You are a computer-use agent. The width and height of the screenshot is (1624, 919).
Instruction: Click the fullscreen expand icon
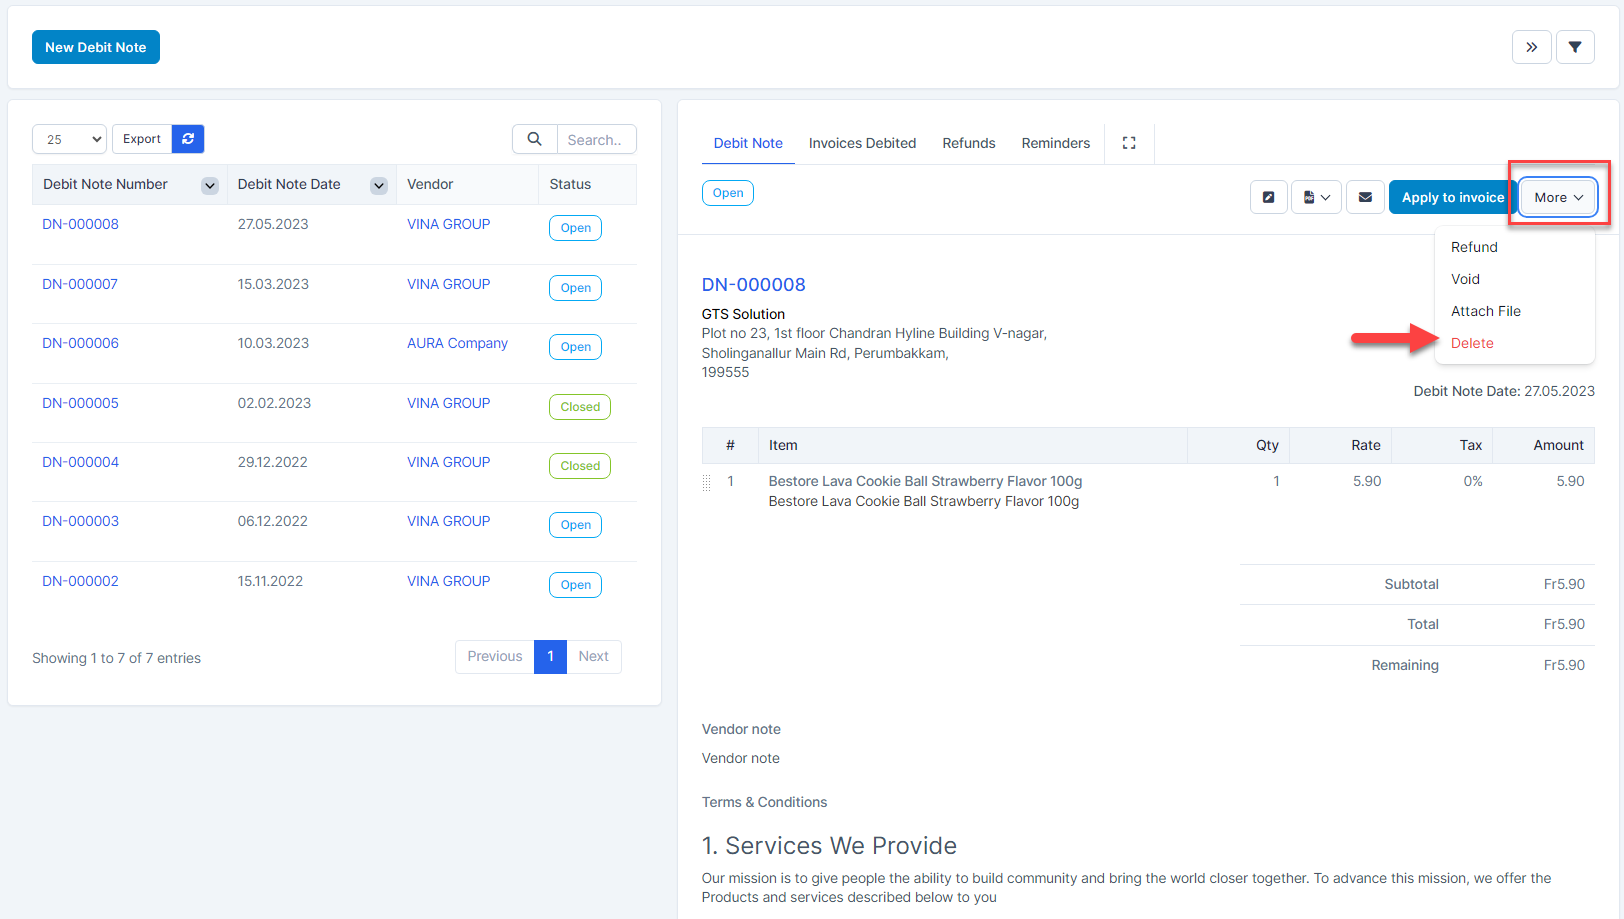[1129, 143]
